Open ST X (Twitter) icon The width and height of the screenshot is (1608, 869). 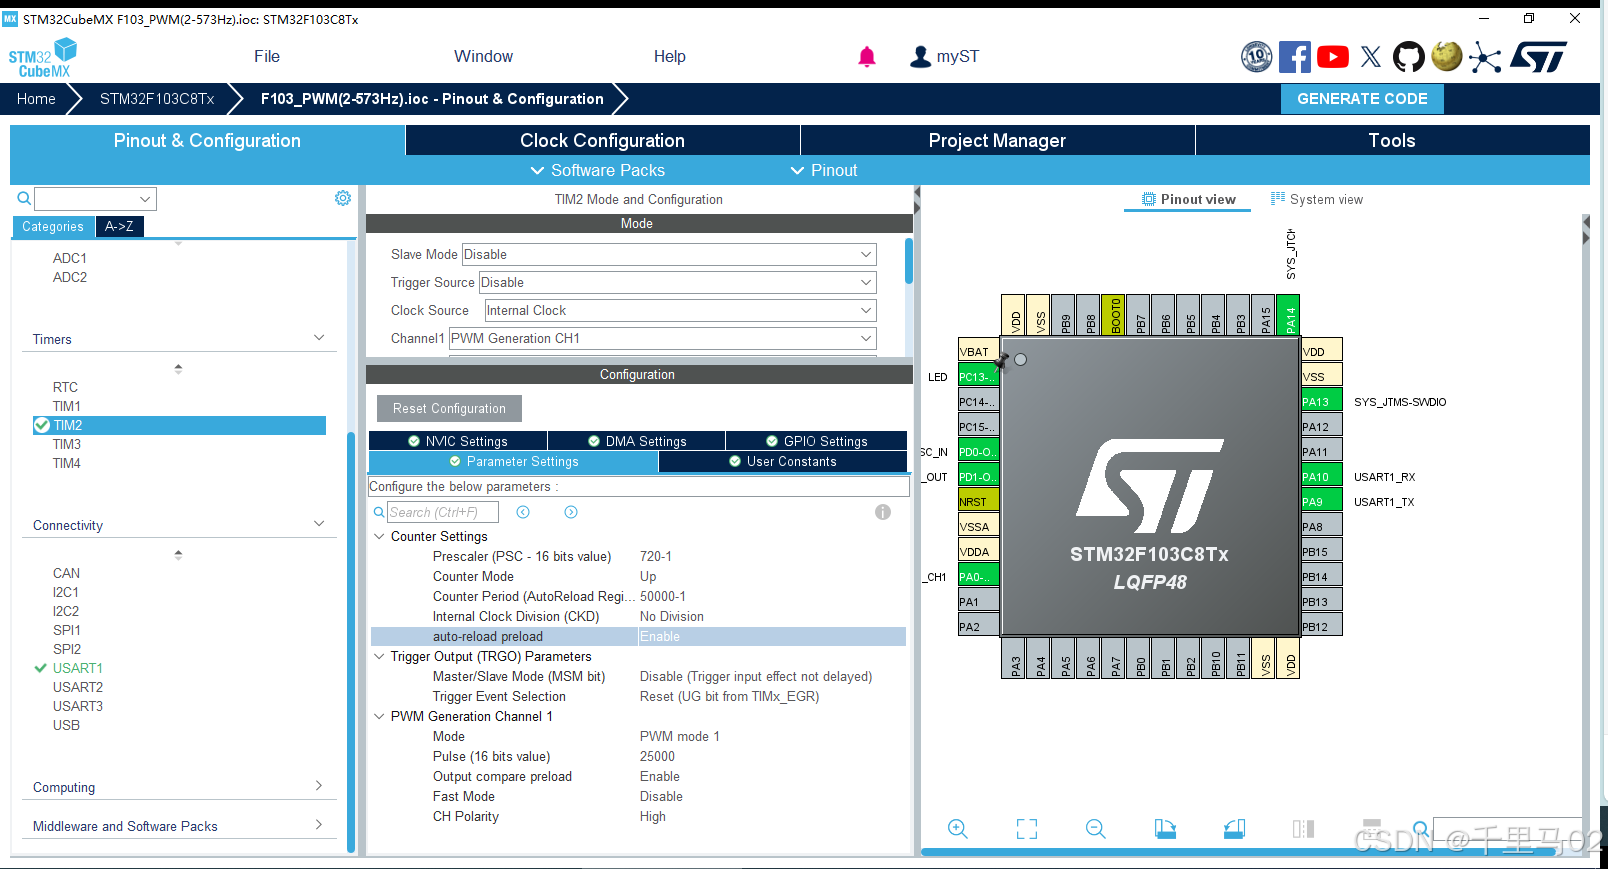(1371, 57)
